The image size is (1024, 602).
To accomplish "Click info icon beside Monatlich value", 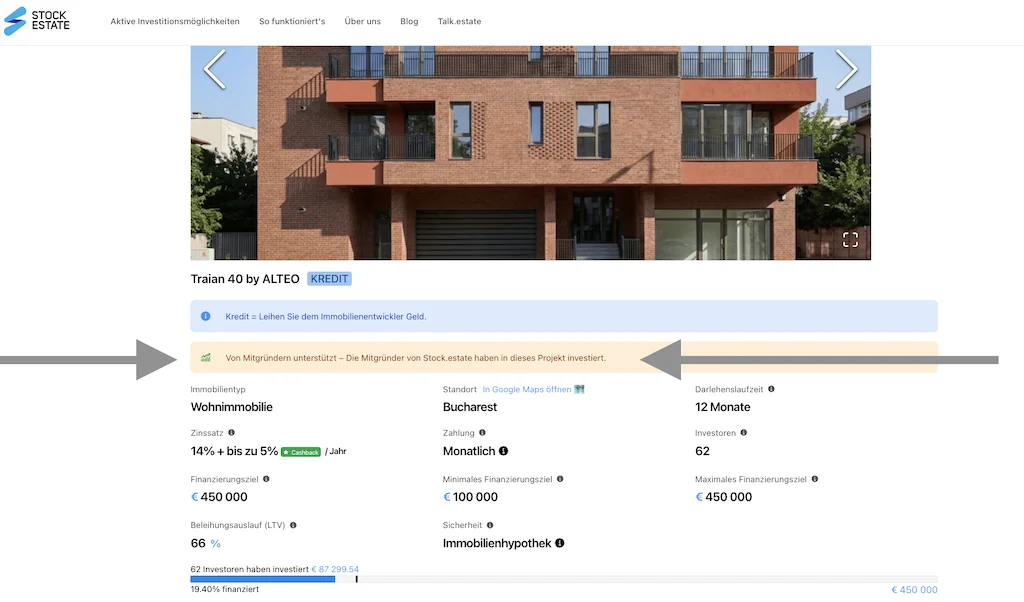I will [x=504, y=451].
